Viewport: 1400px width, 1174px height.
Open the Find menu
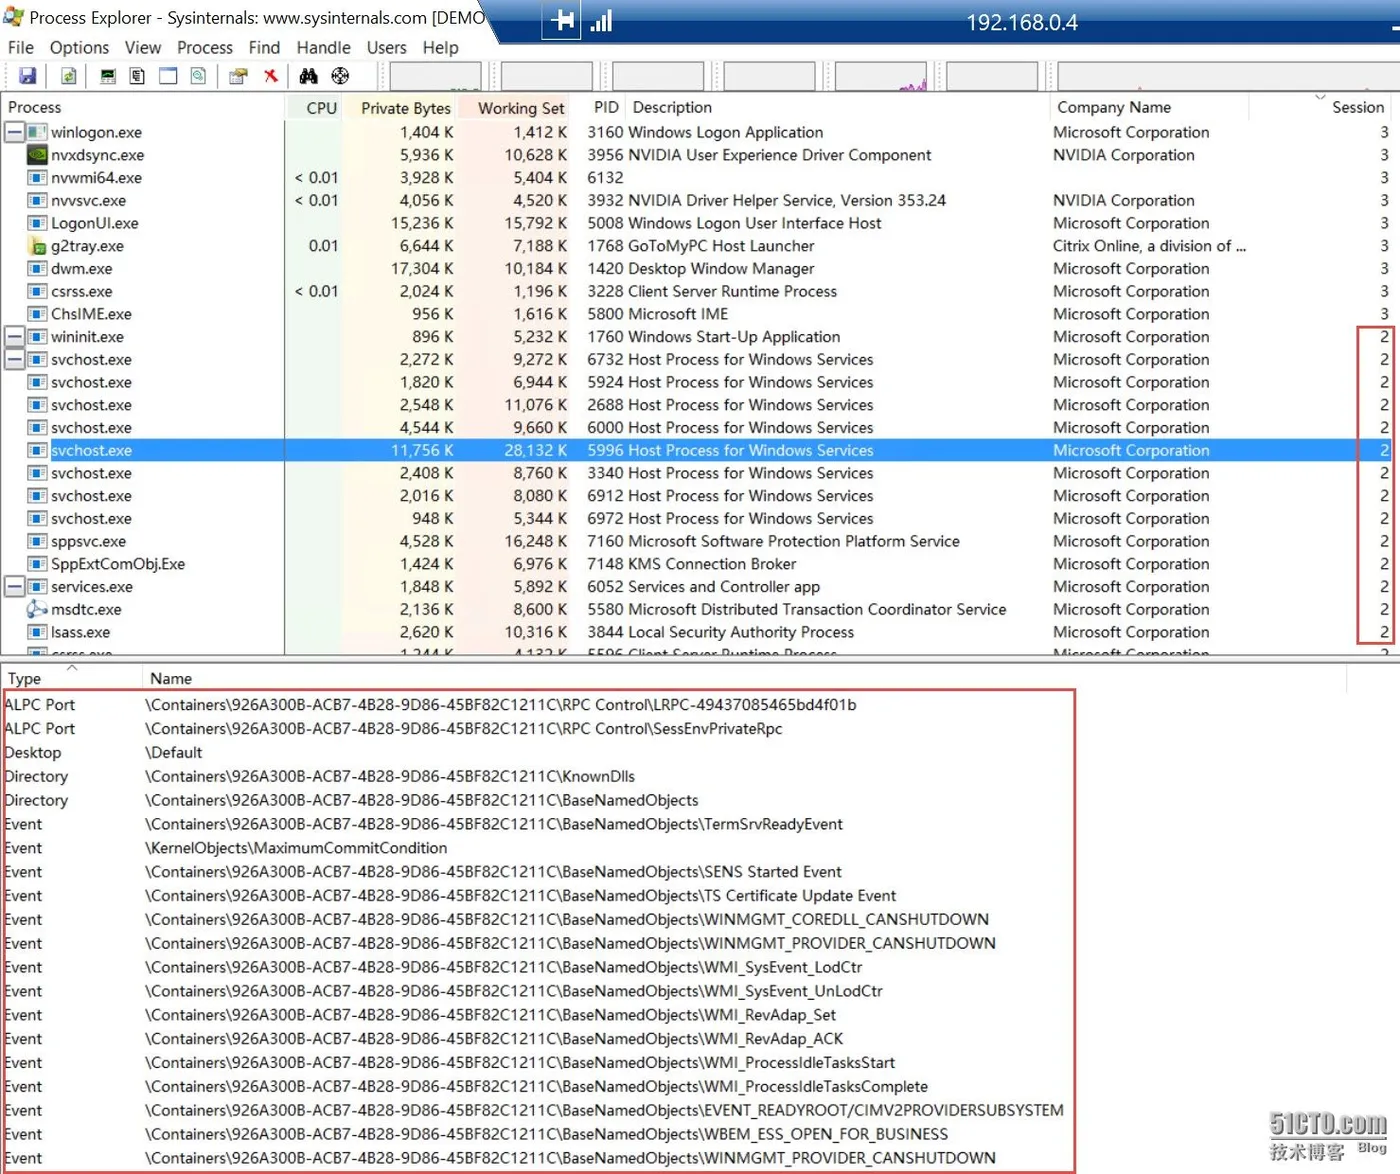tap(264, 48)
